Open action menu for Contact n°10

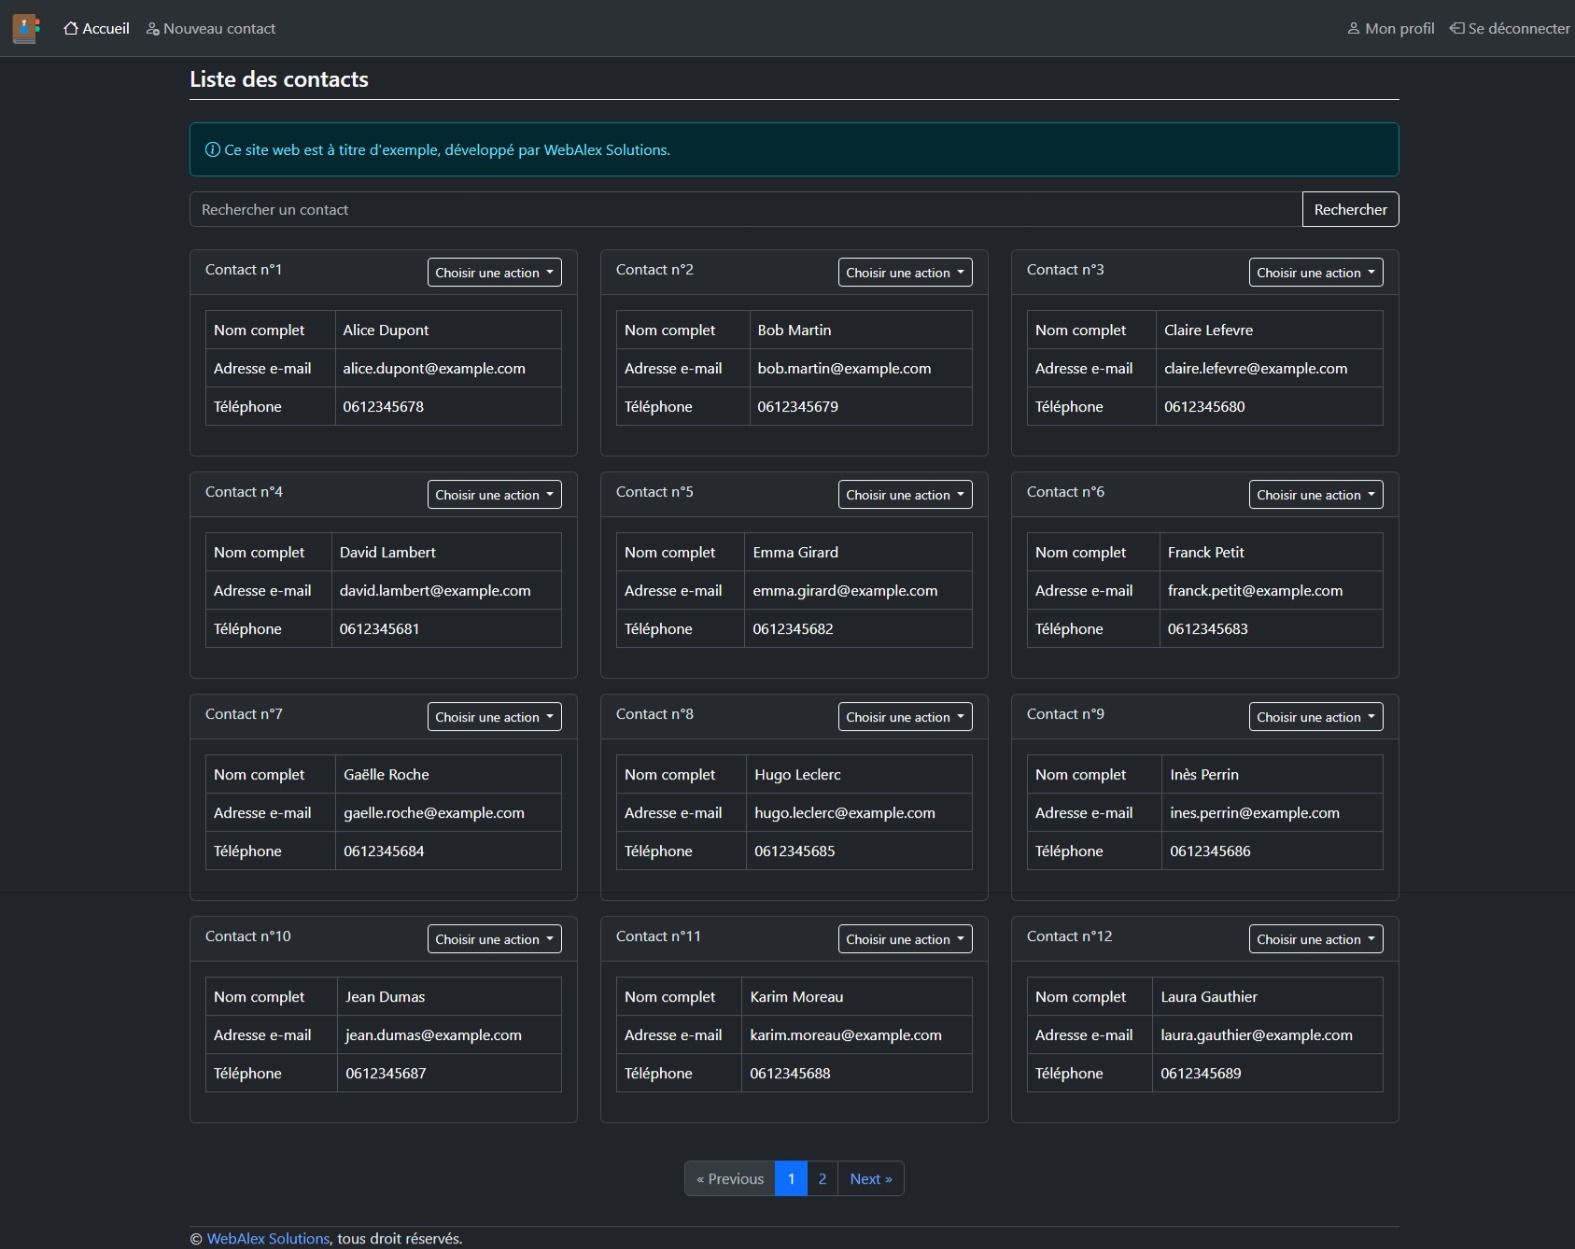494,939
